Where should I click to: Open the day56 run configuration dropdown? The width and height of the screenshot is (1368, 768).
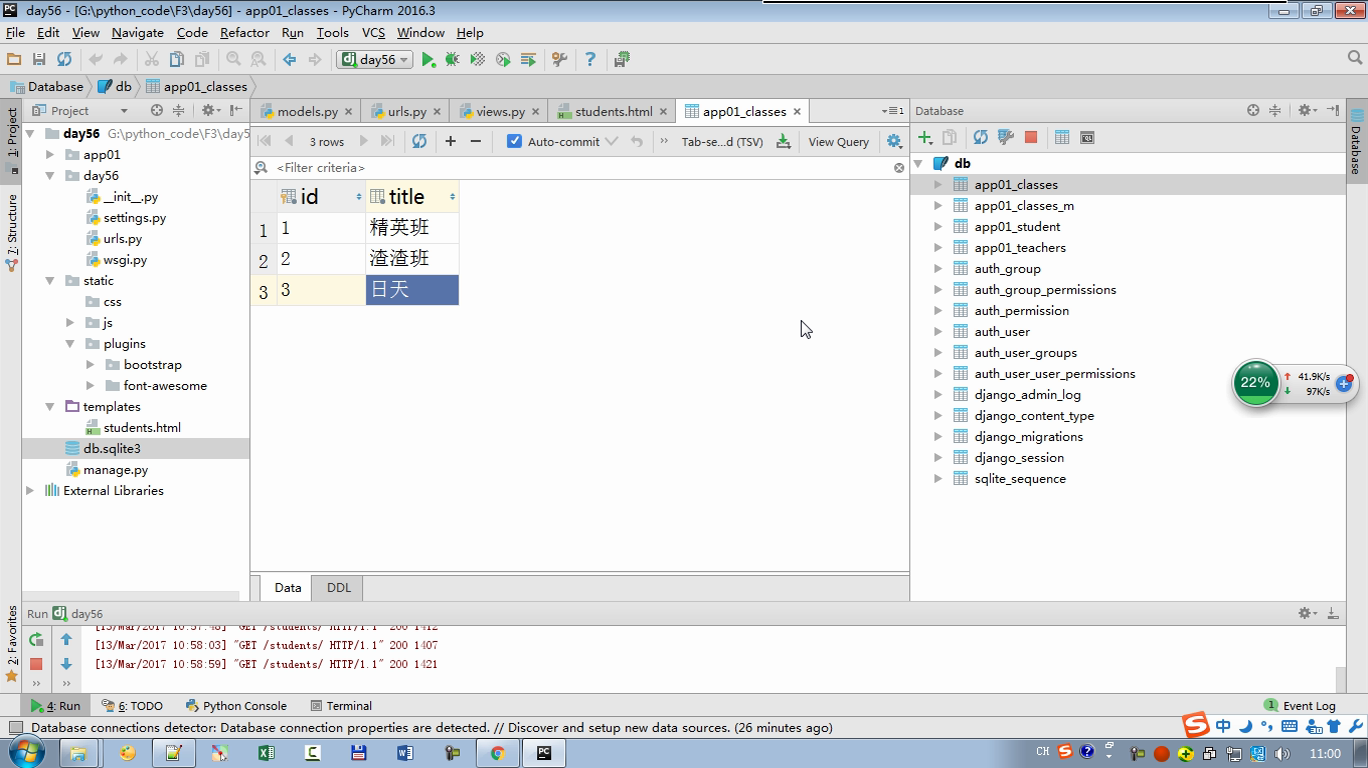tap(376, 60)
